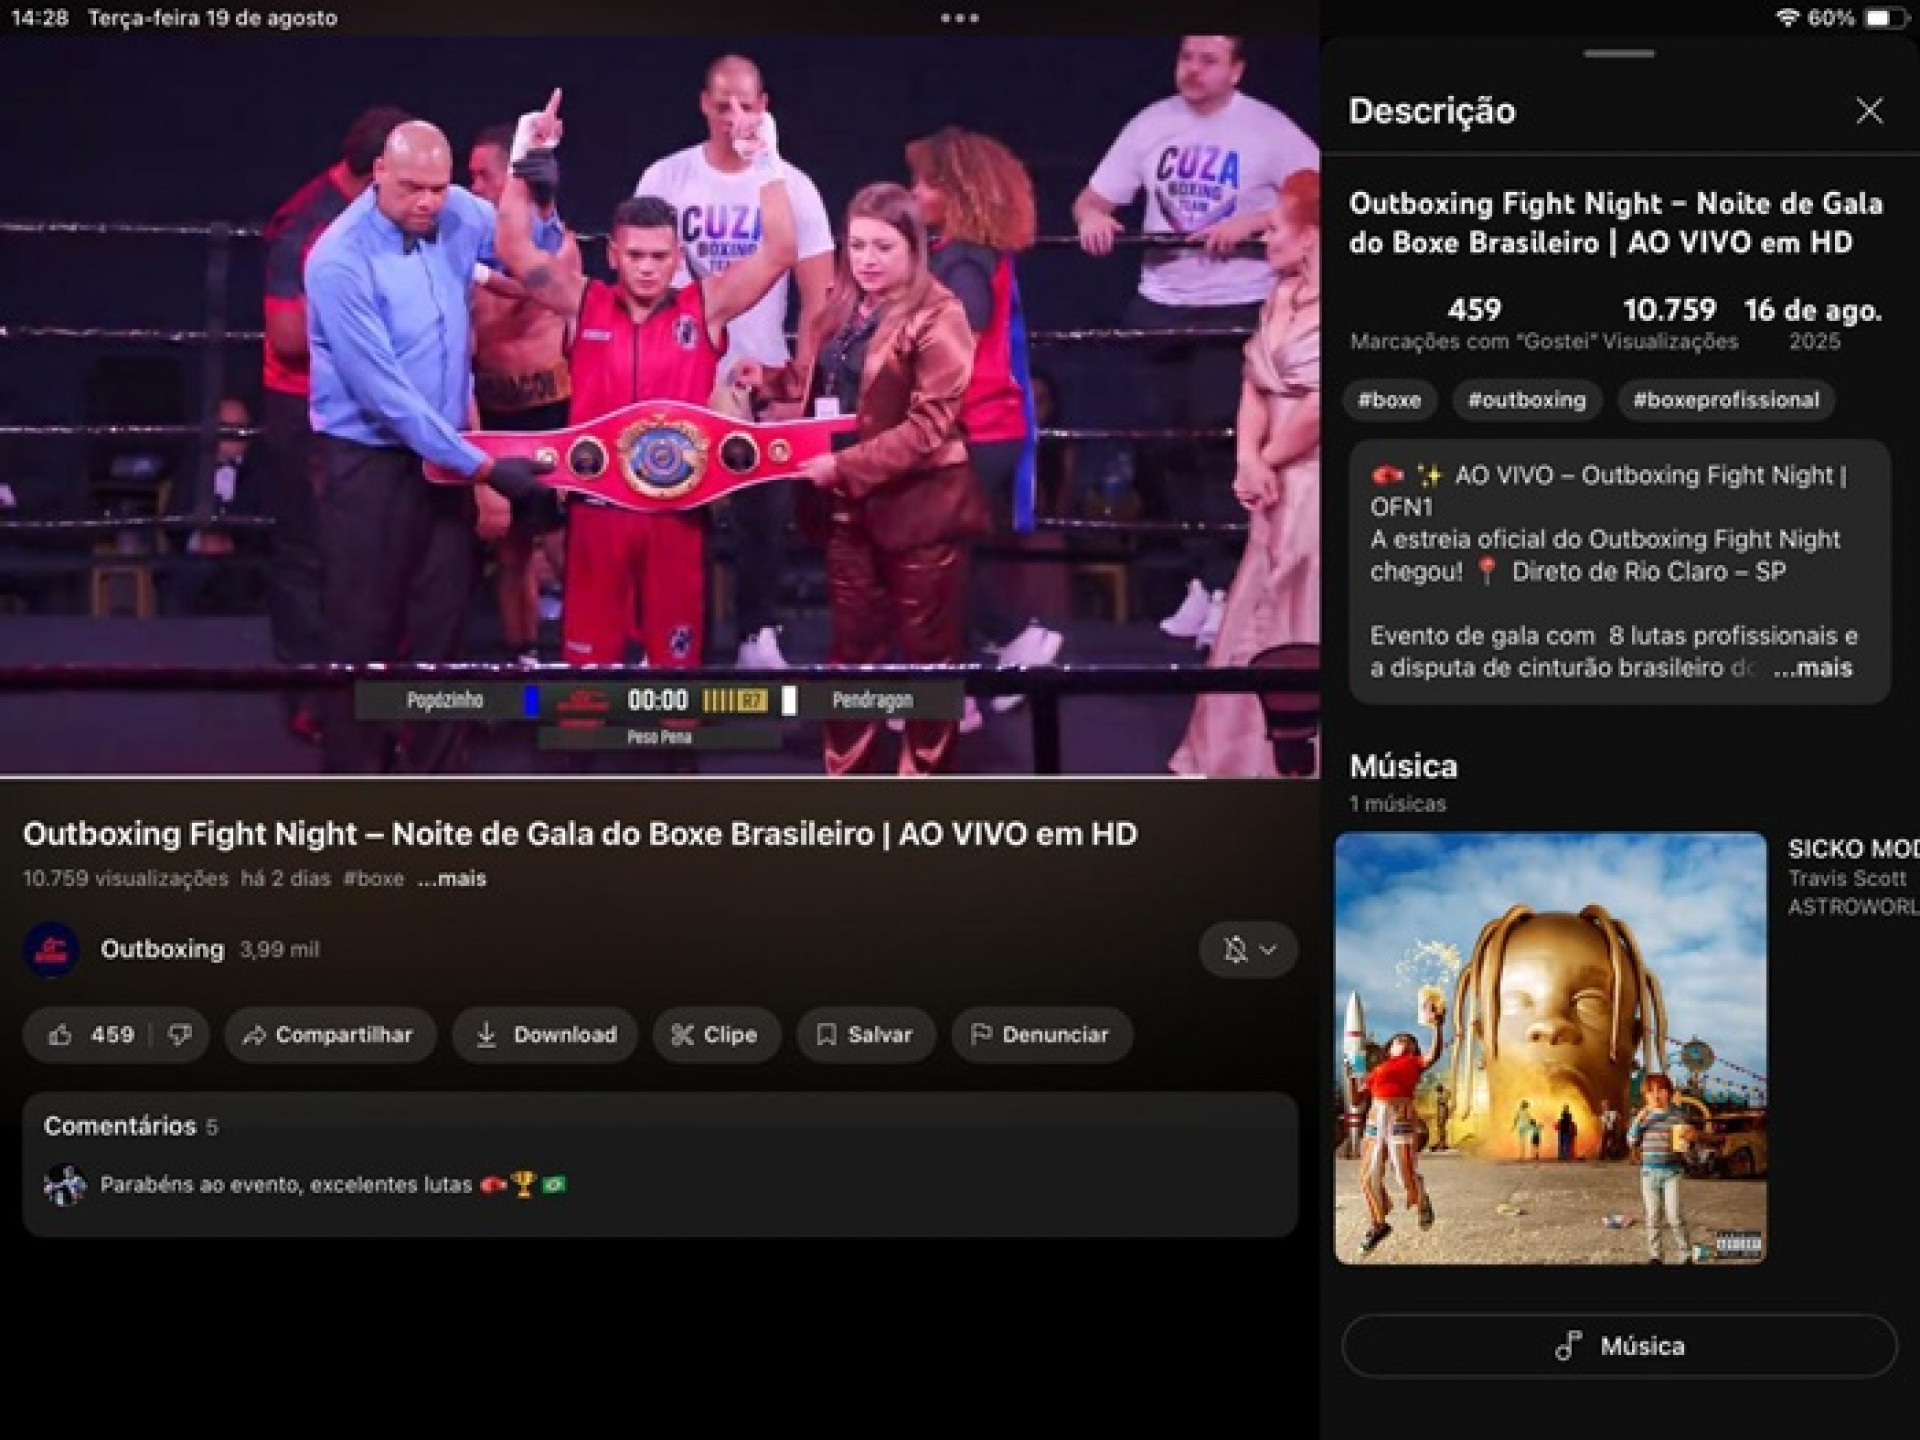Image resolution: width=1920 pixels, height=1440 pixels.
Task: Toggle the notification bell for Outboxing
Action: click(1235, 949)
